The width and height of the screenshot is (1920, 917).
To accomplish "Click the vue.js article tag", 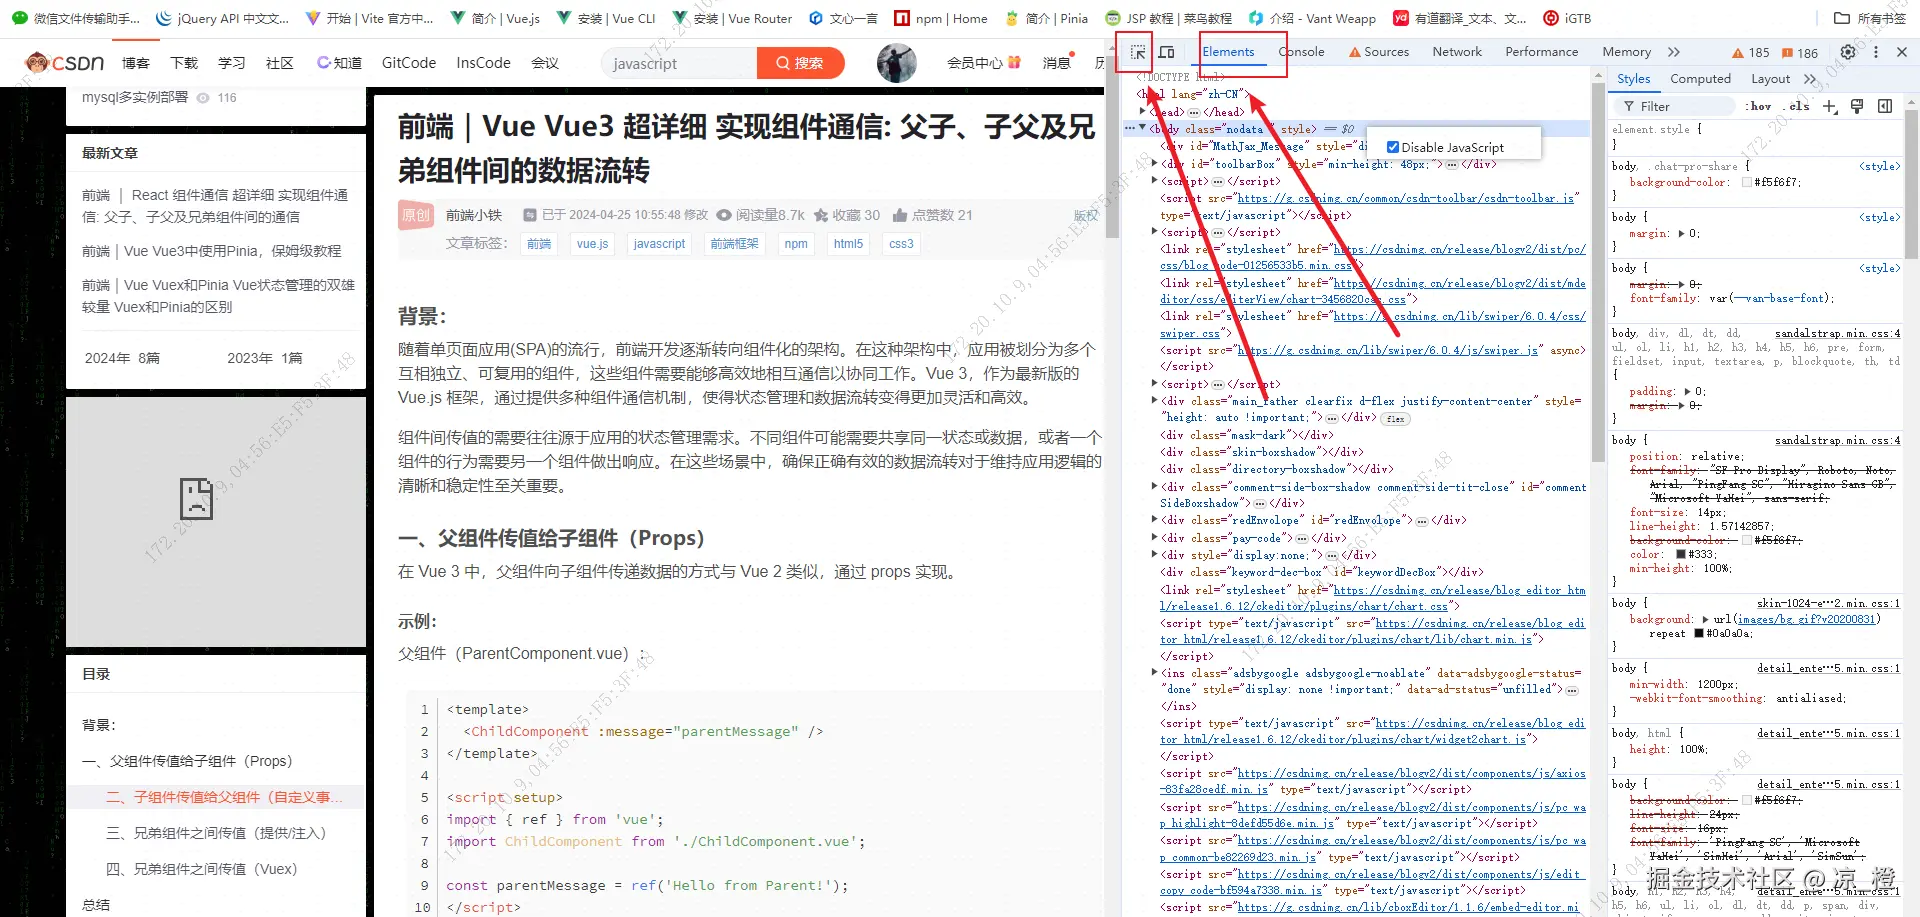I will point(592,244).
